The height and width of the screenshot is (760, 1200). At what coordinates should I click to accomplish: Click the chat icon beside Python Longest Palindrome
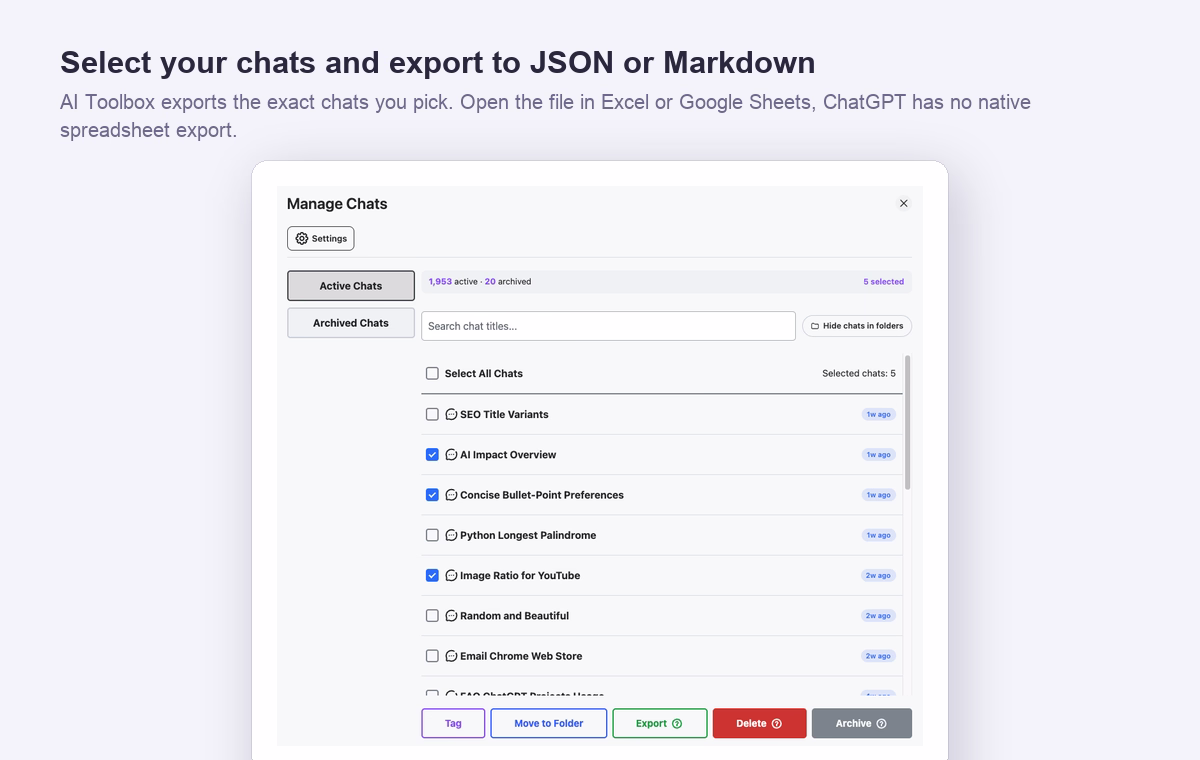pos(451,535)
